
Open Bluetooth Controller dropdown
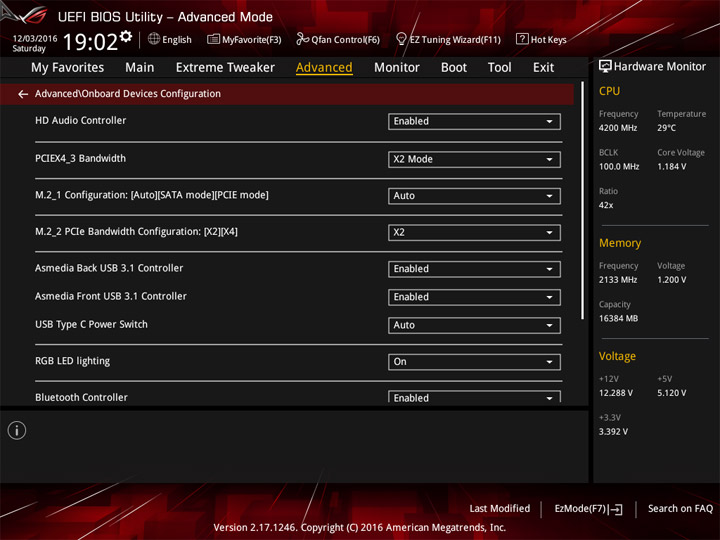(474, 397)
